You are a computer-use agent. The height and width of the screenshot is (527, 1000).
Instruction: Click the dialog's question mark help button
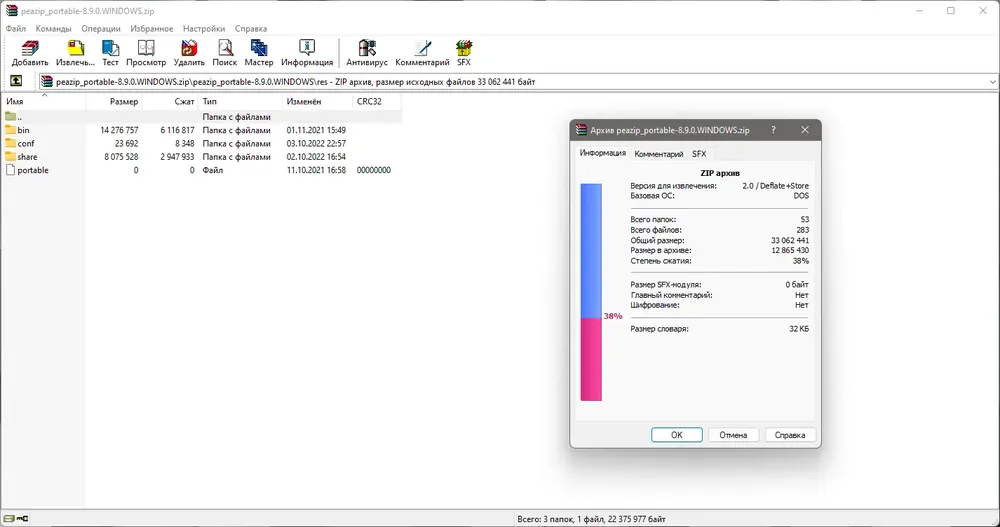coord(773,130)
